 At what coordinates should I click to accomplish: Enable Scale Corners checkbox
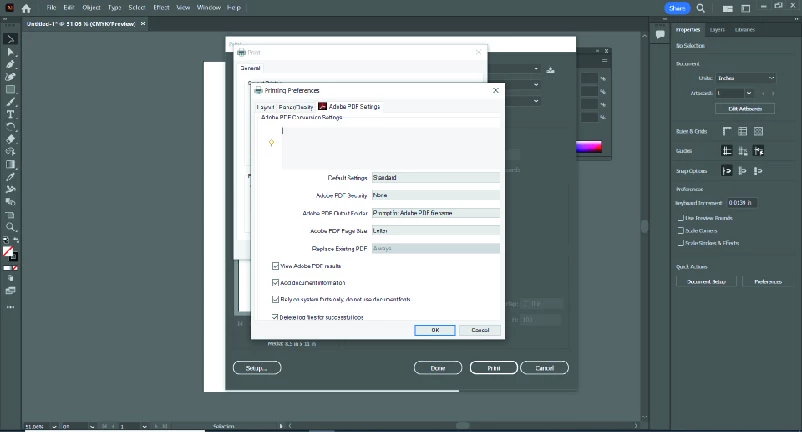[681, 231]
